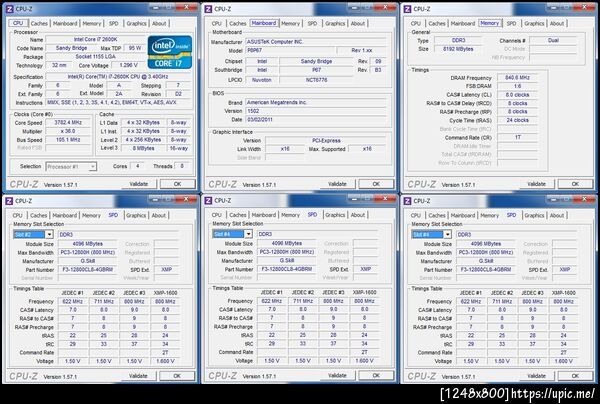
Task: Switch to CPU tab in the DRAM timings window
Action: (x=416, y=23)
